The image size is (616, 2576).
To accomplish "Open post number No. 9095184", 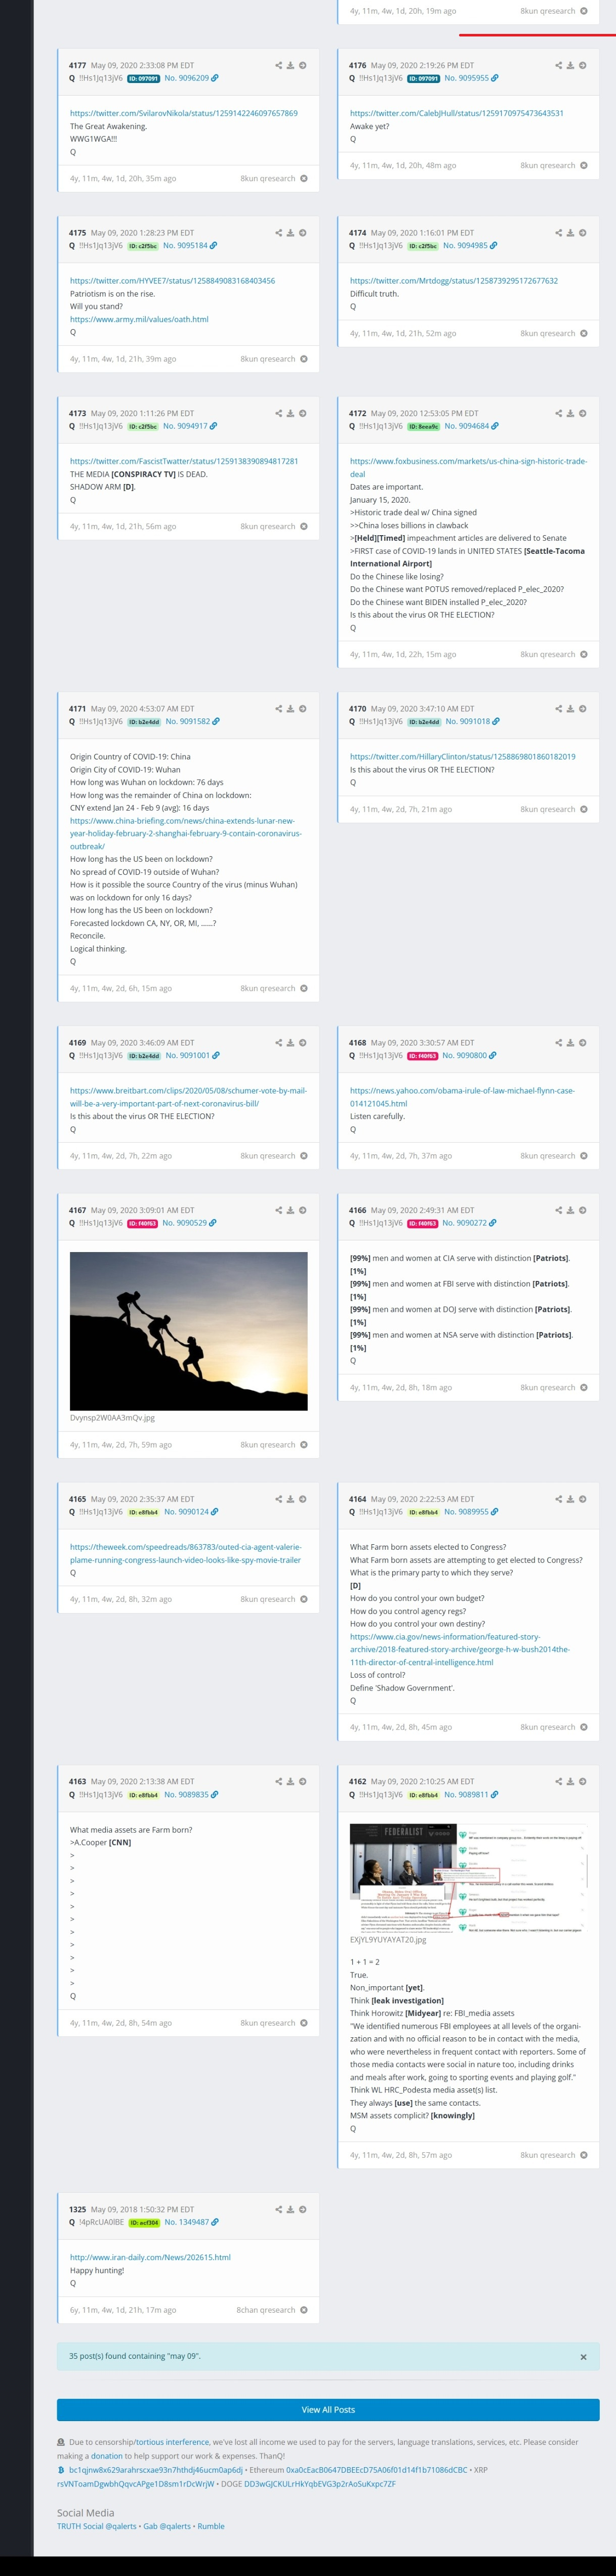I will [x=186, y=246].
